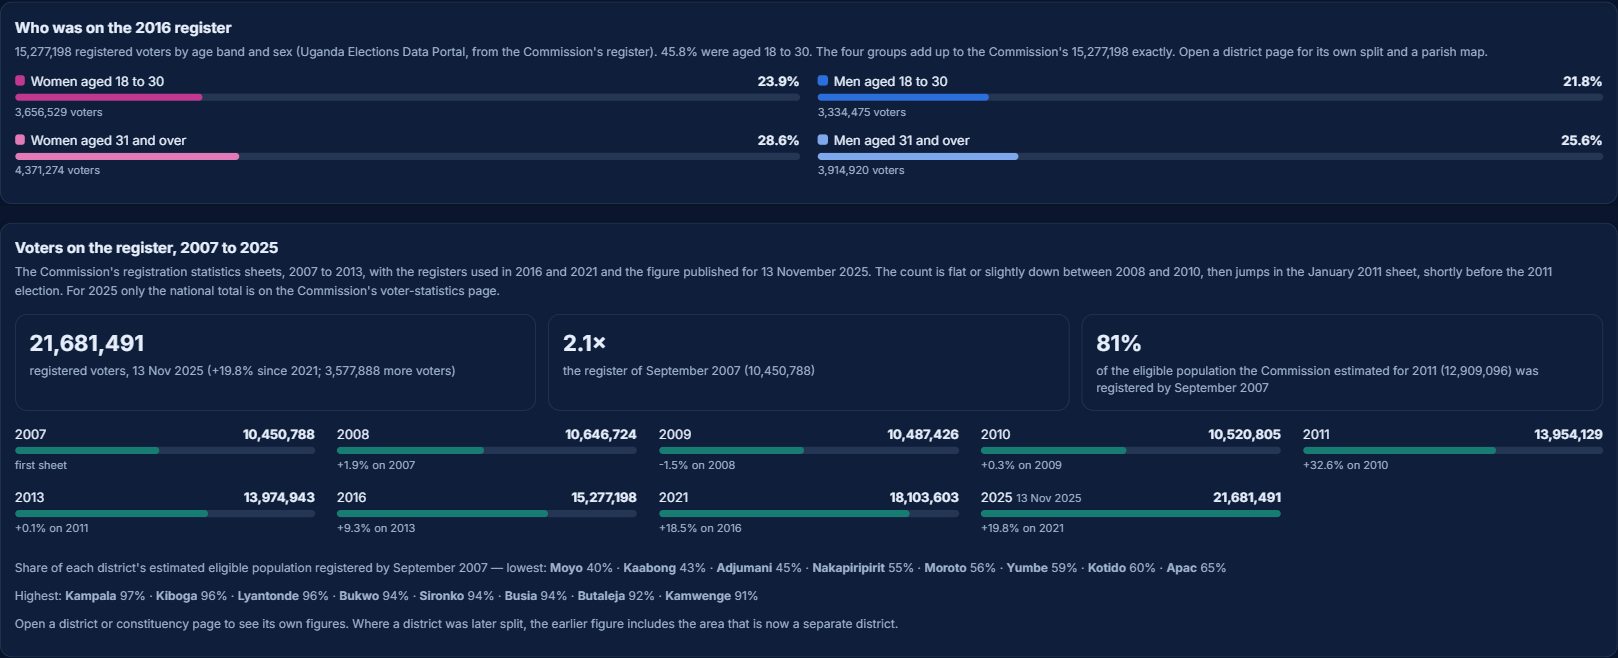Select the swatch beside Men aged 31 and over
1618x658 pixels.
tap(823, 140)
